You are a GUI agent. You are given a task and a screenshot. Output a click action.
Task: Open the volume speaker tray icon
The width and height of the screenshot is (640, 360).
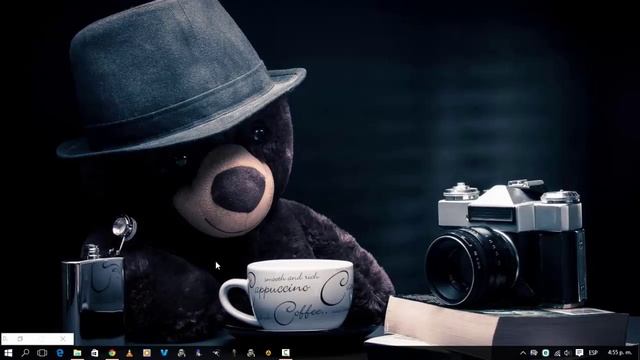tap(567, 353)
